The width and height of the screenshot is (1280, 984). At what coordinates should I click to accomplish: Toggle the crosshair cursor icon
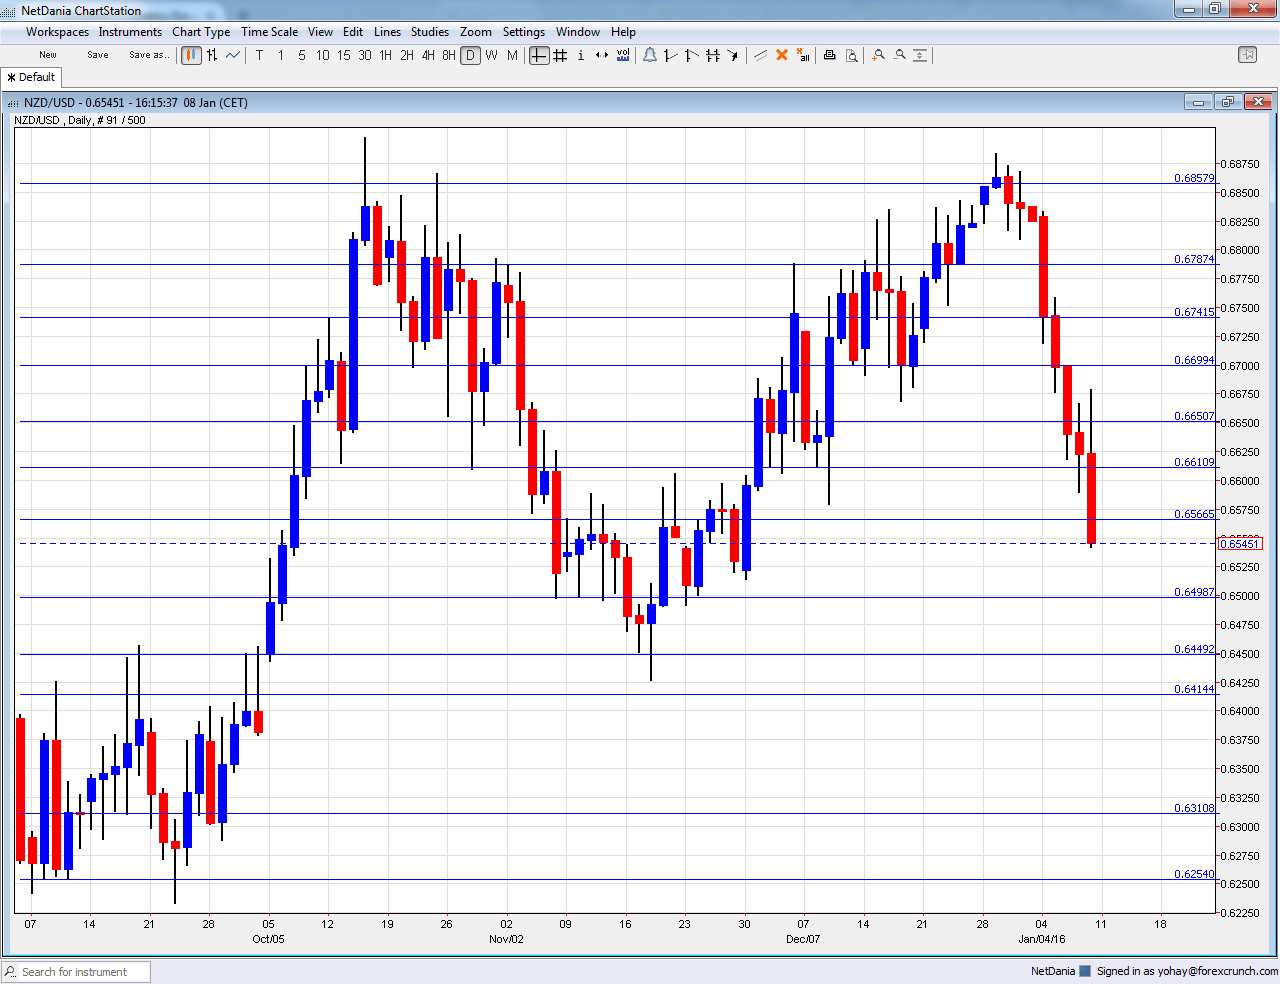[x=540, y=55]
